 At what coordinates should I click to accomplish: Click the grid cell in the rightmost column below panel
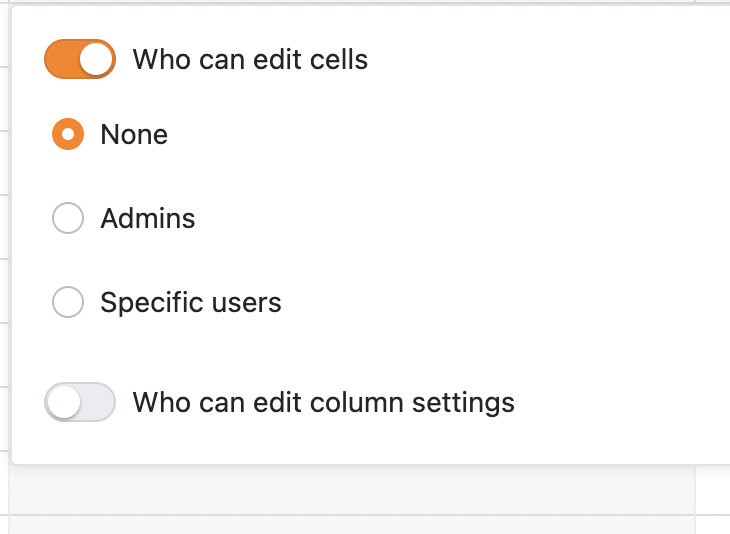pyautogui.click(x=713, y=490)
